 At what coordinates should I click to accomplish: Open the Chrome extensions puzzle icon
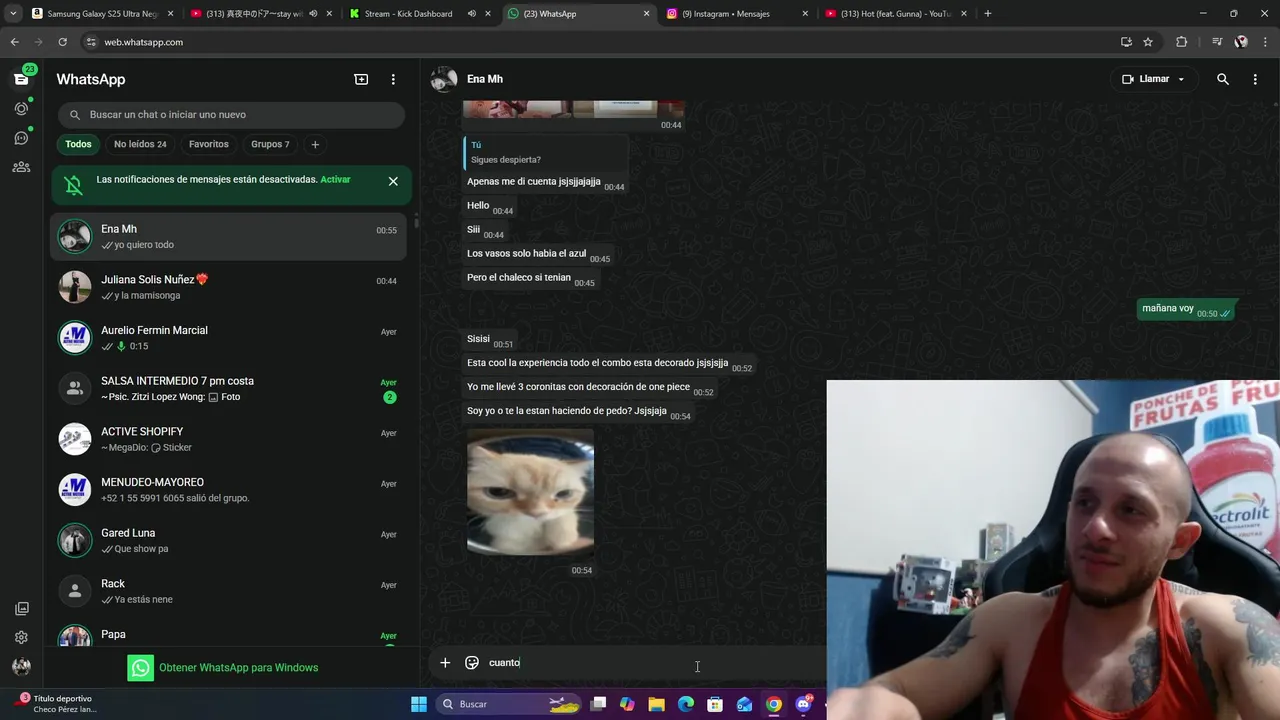(1181, 42)
